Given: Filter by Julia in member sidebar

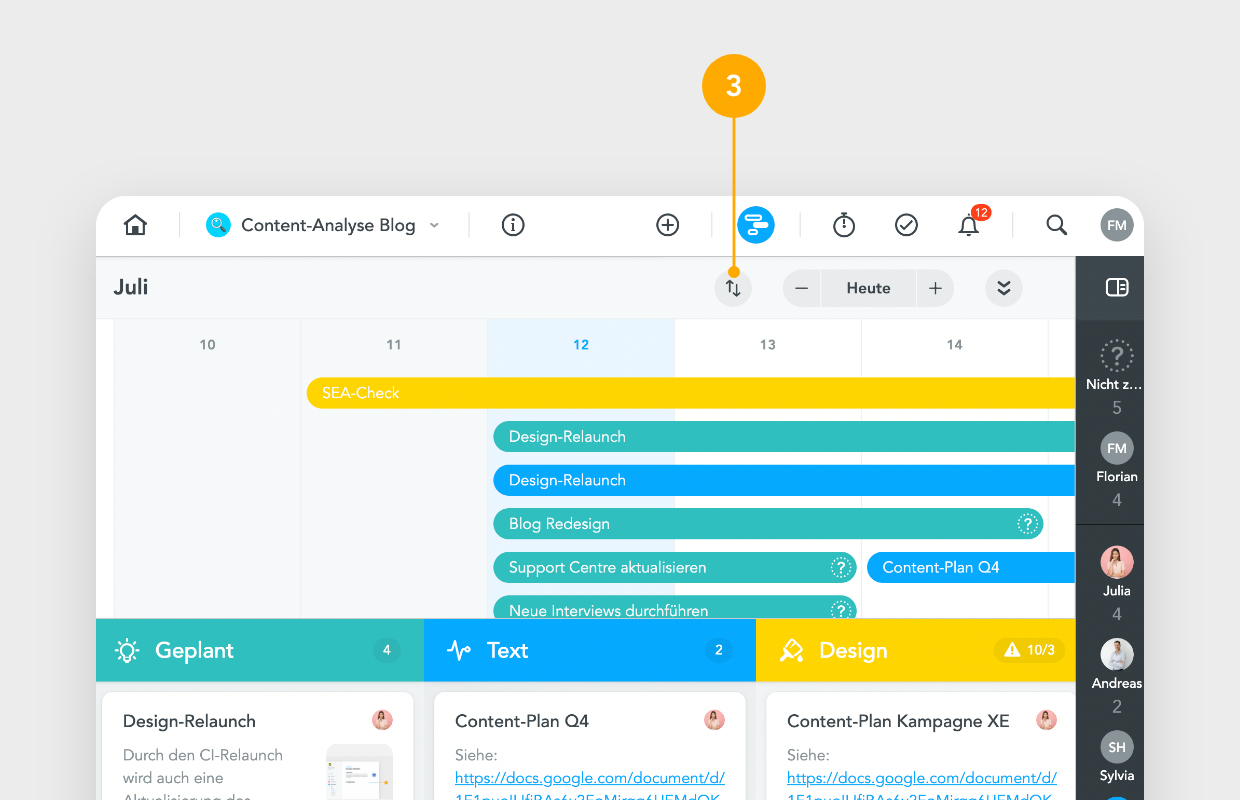Looking at the screenshot, I should coord(1117,573).
